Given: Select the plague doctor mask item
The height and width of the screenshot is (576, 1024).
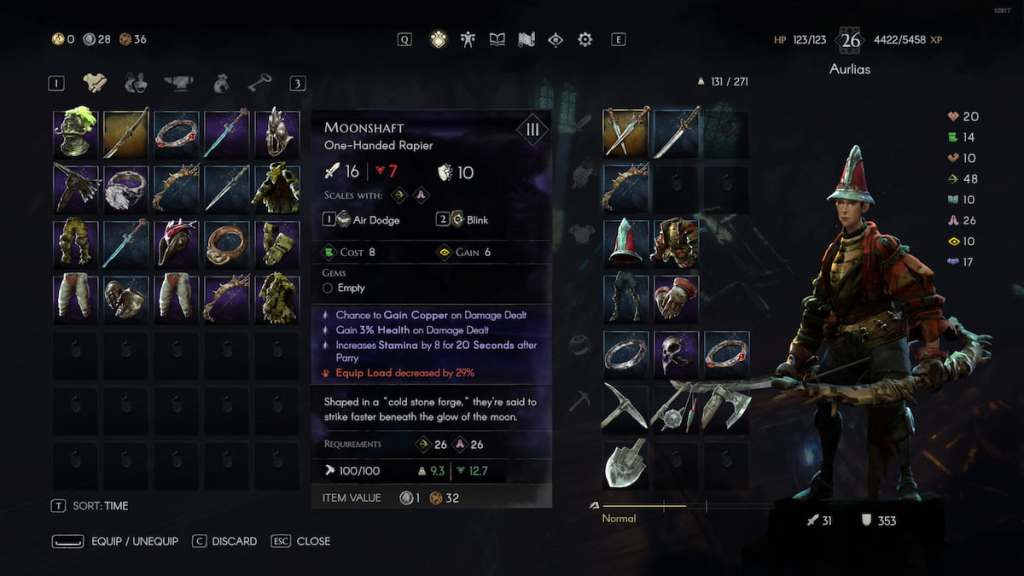Looking at the screenshot, I should click(176, 243).
